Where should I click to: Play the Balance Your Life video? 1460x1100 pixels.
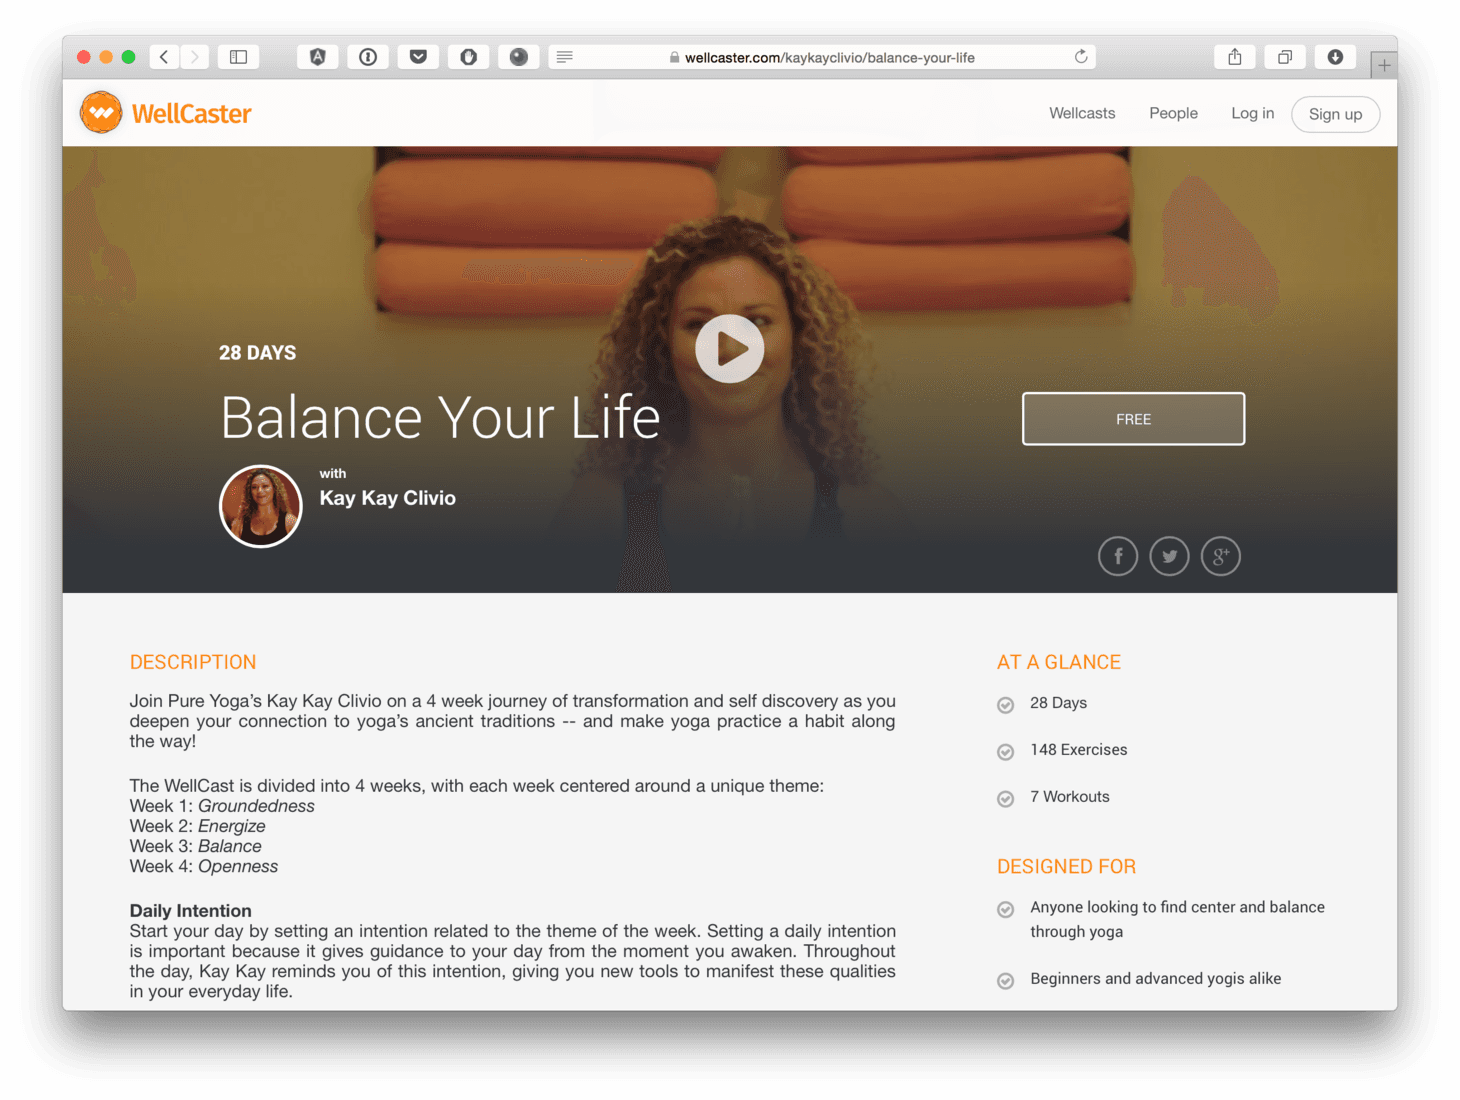(x=730, y=349)
